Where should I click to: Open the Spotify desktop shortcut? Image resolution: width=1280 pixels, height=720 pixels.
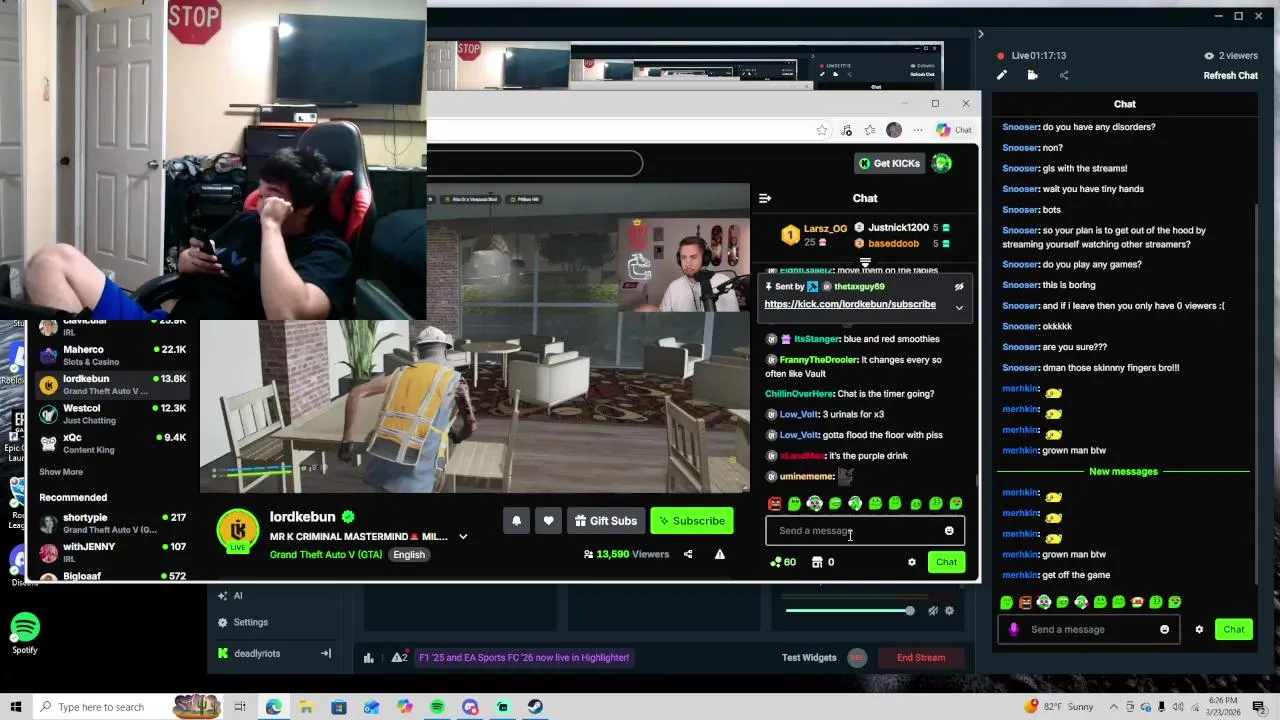[25, 634]
